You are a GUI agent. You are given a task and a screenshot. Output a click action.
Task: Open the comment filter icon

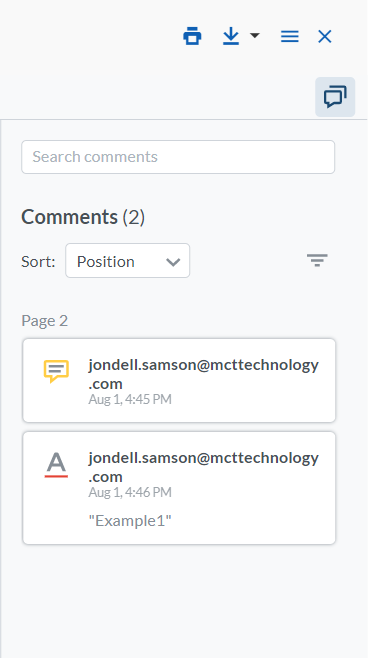coord(317,260)
